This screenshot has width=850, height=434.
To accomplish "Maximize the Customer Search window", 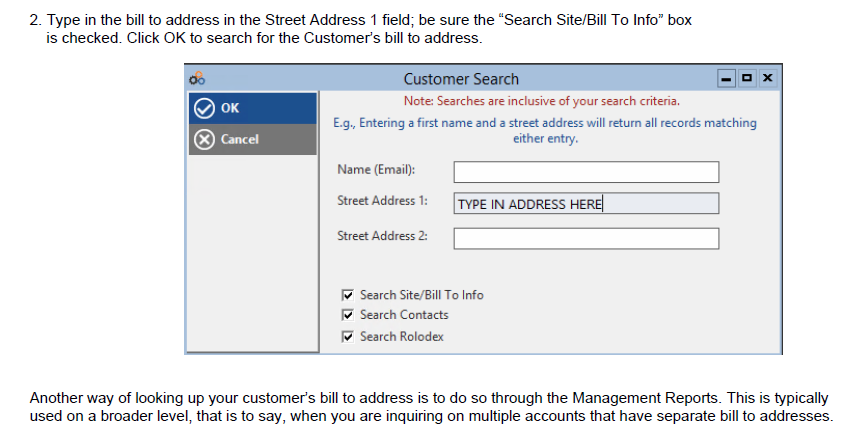I will point(747,78).
